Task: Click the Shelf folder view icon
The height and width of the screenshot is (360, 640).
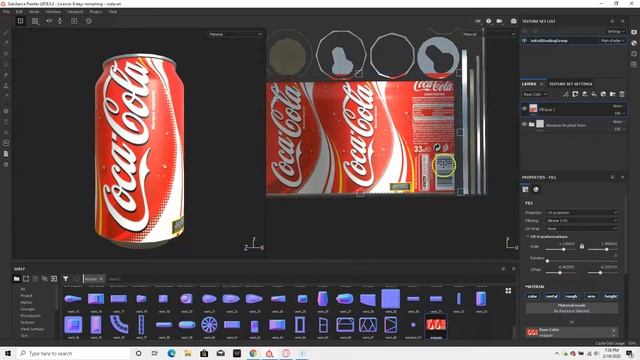Action: click(16, 279)
